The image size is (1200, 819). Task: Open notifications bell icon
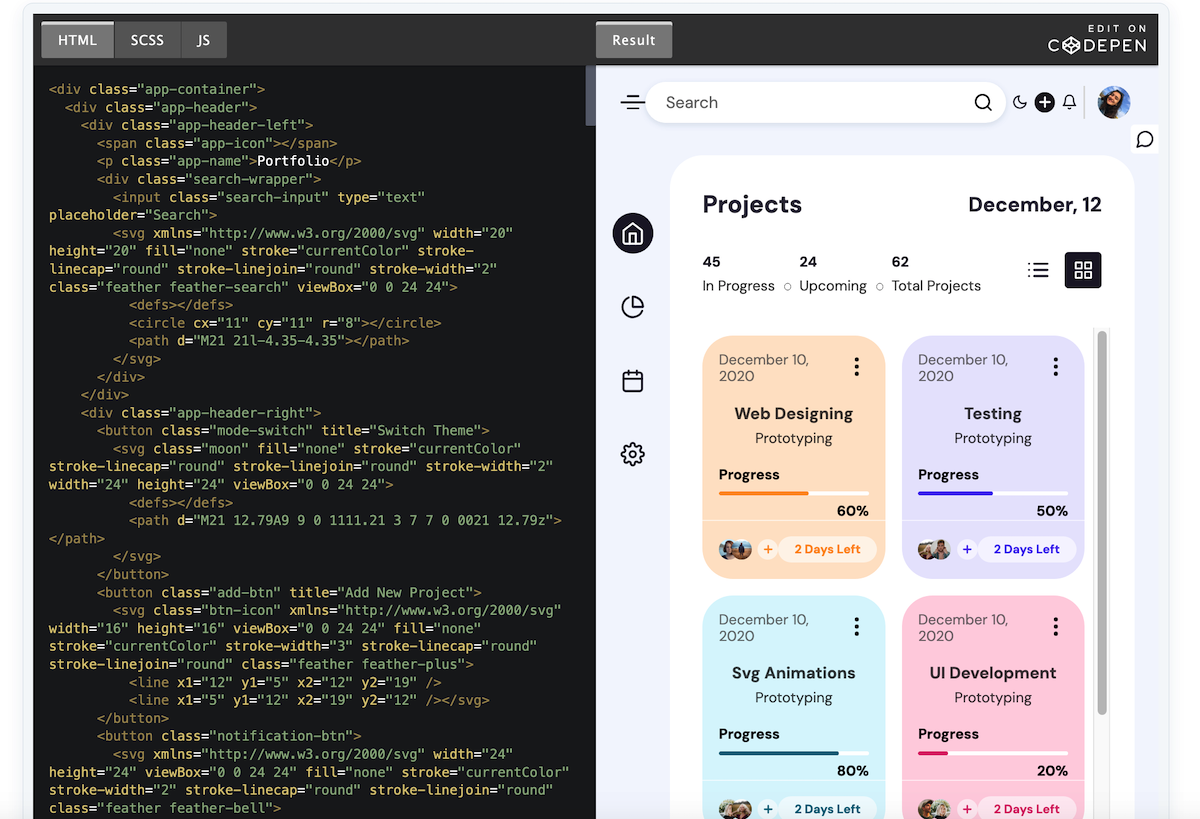(x=1069, y=102)
